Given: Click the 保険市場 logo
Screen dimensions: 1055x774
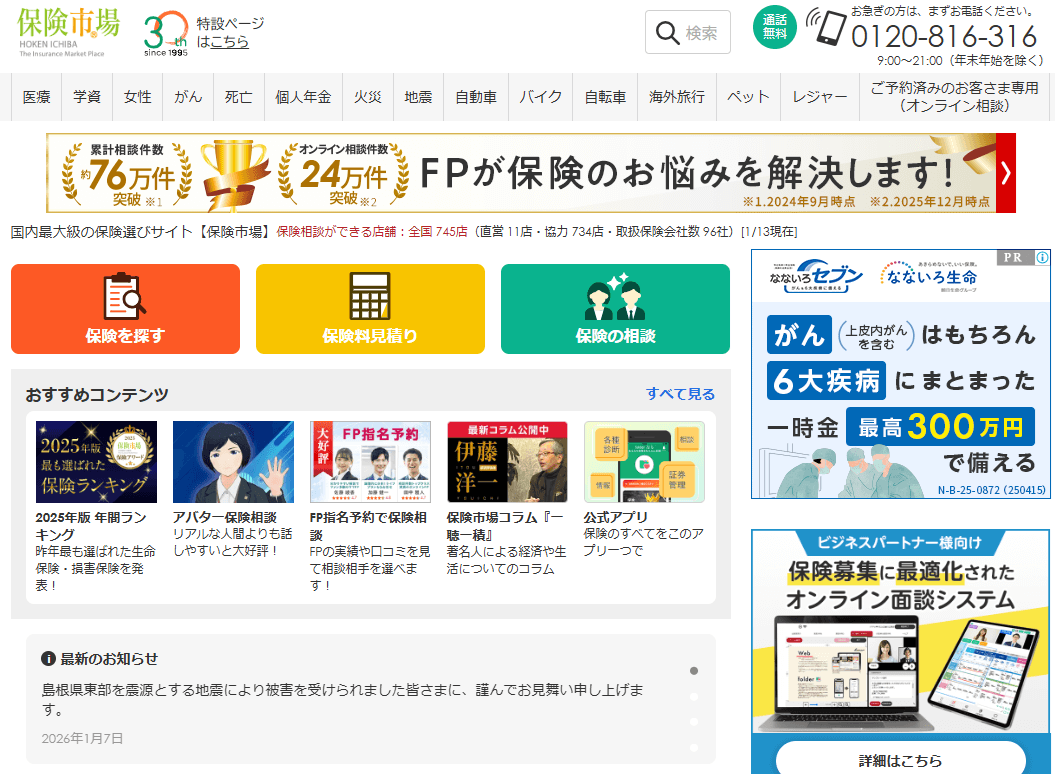Looking at the screenshot, I should [x=68, y=31].
